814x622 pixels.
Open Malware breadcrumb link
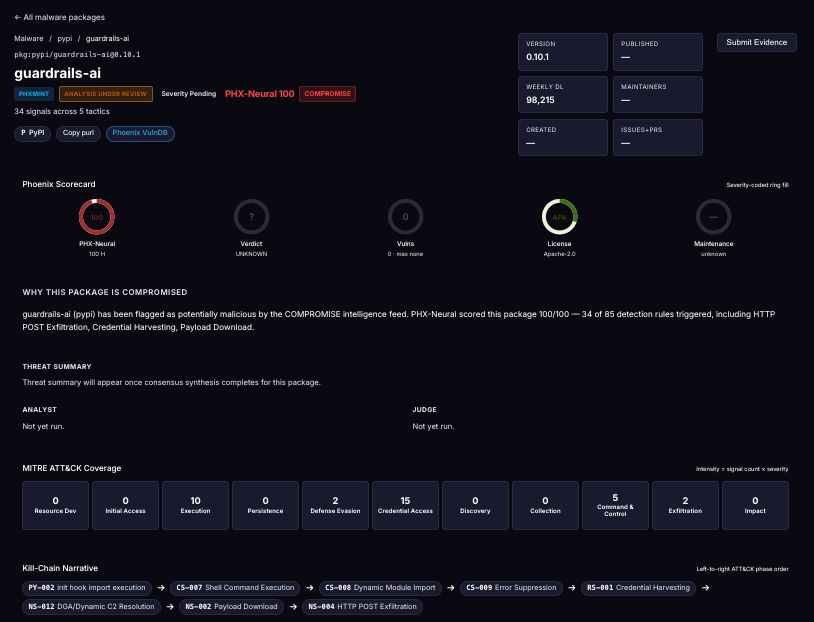(29, 38)
